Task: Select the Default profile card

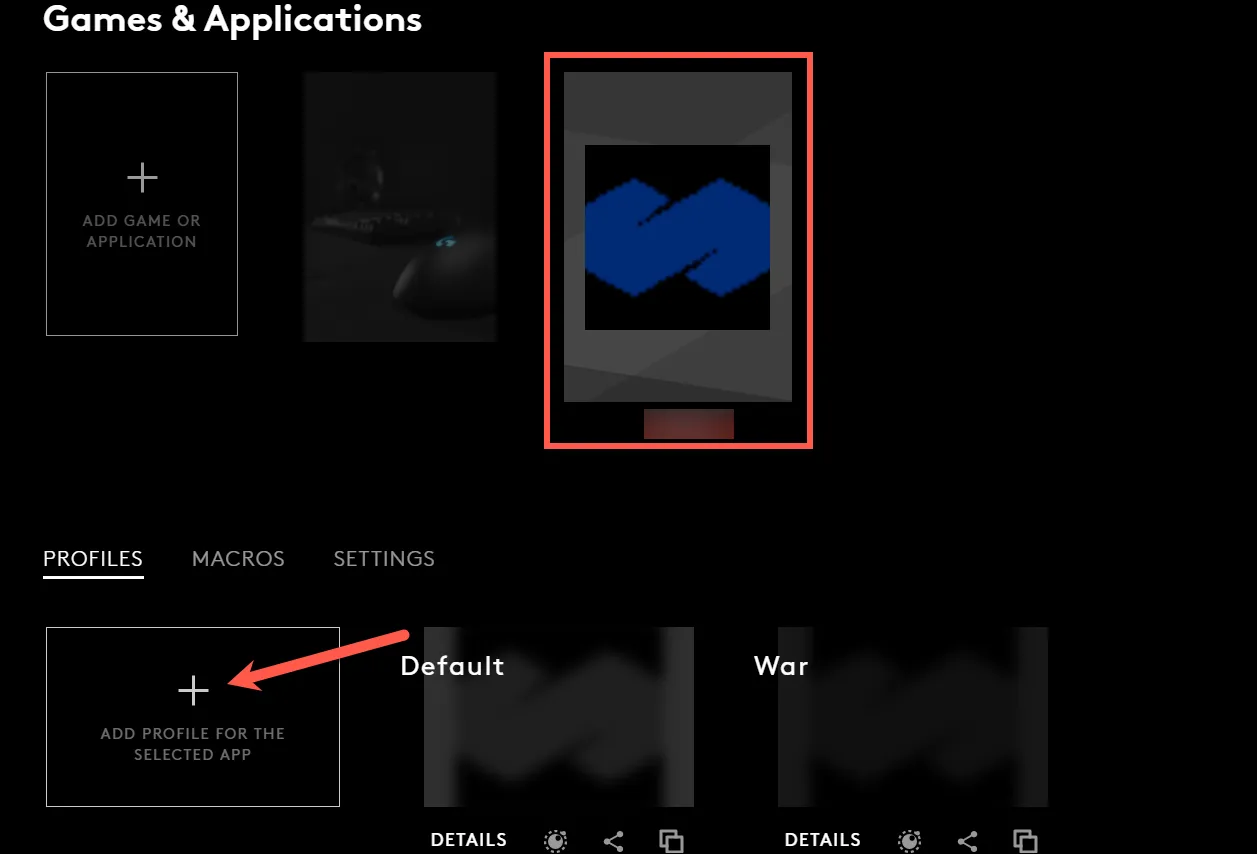Action: pyautogui.click(x=559, y=717)
